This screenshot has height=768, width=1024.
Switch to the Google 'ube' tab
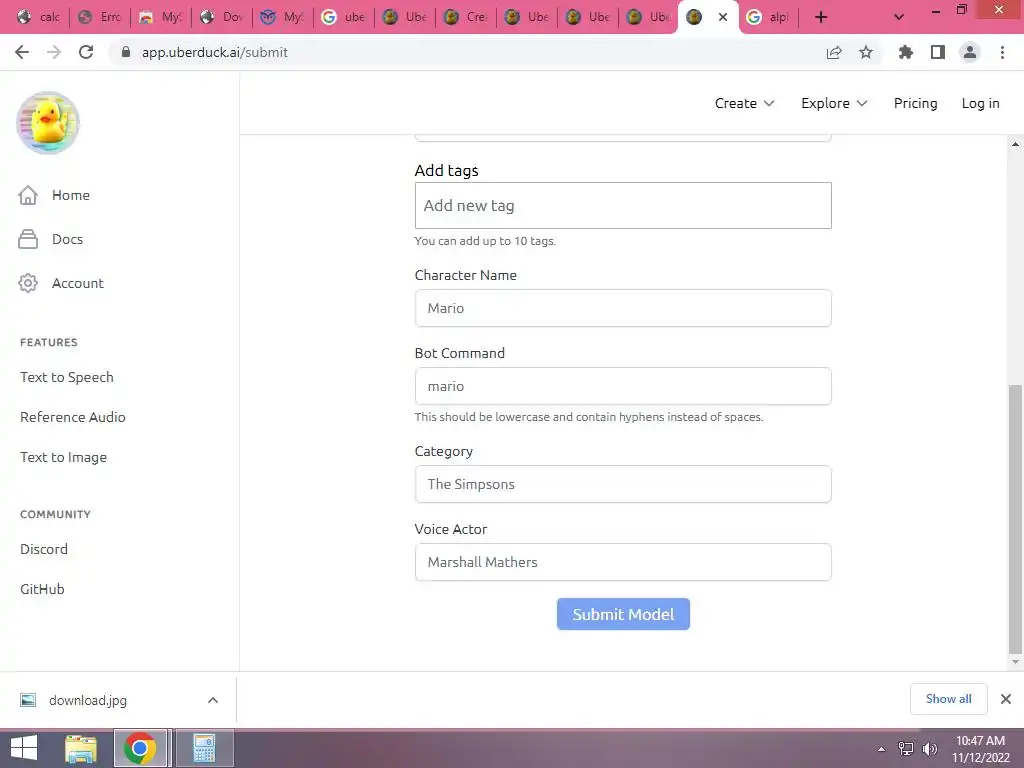coord(344,17)
